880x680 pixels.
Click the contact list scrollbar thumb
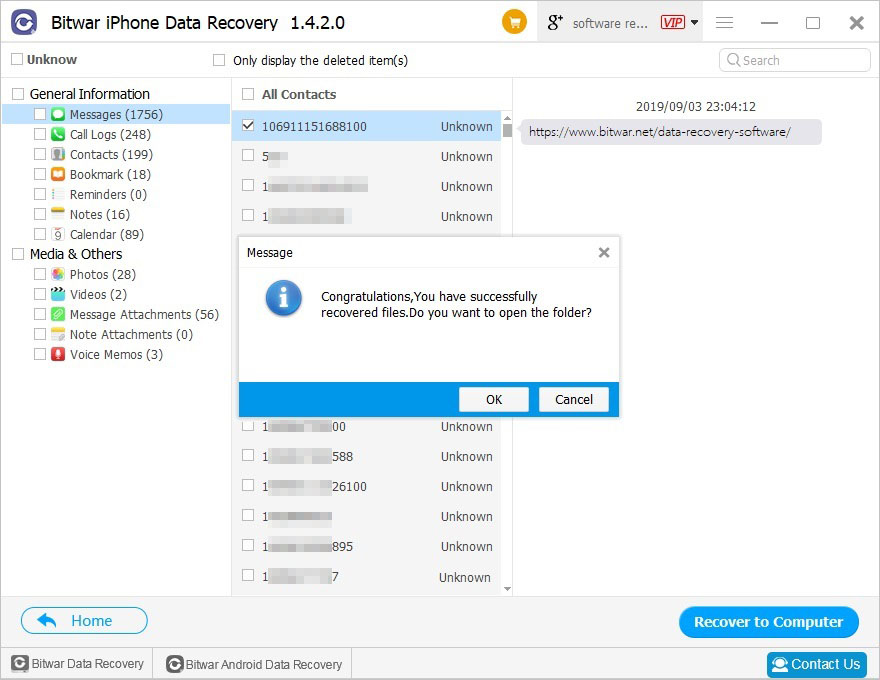point(507,130)
